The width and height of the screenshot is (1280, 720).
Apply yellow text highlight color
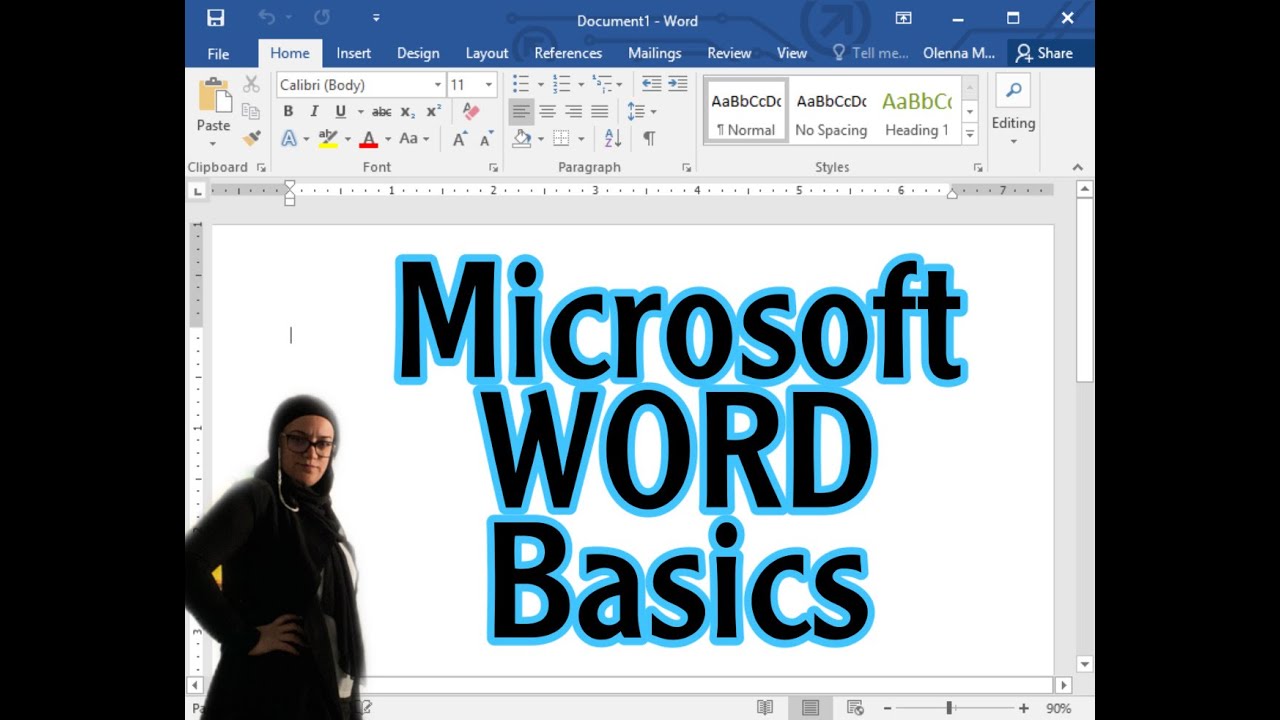tap(328, 139)
